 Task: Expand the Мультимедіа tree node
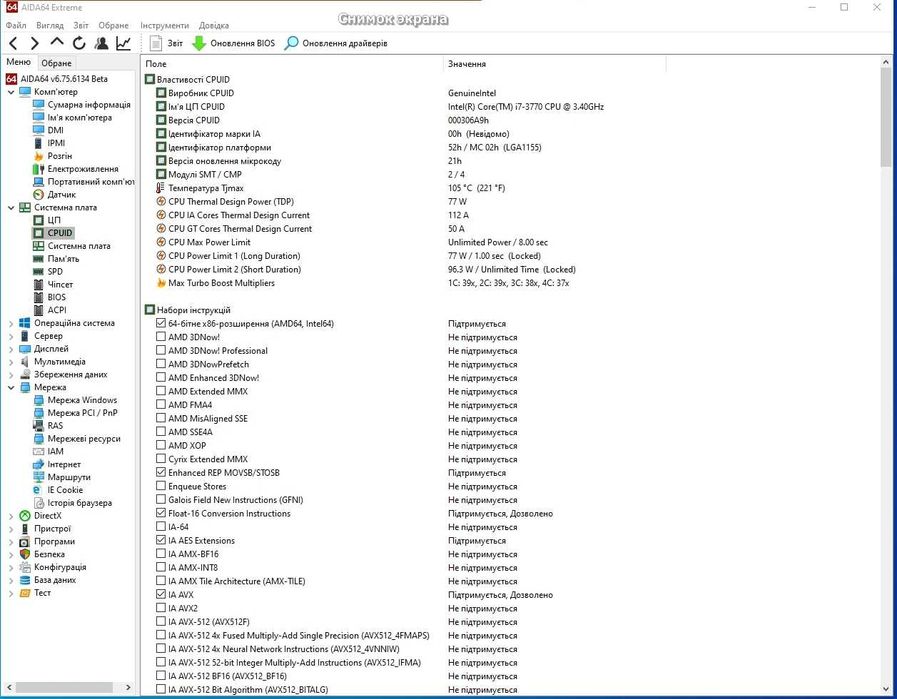point(11,362)
